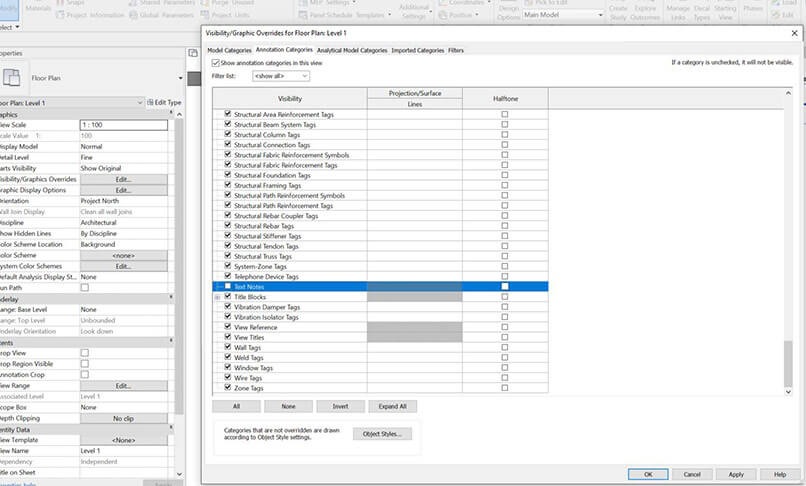This screenshot has height=486, width=806.
Task: Uncheck visibility of Wall Tags
Action: click(228, 347)
